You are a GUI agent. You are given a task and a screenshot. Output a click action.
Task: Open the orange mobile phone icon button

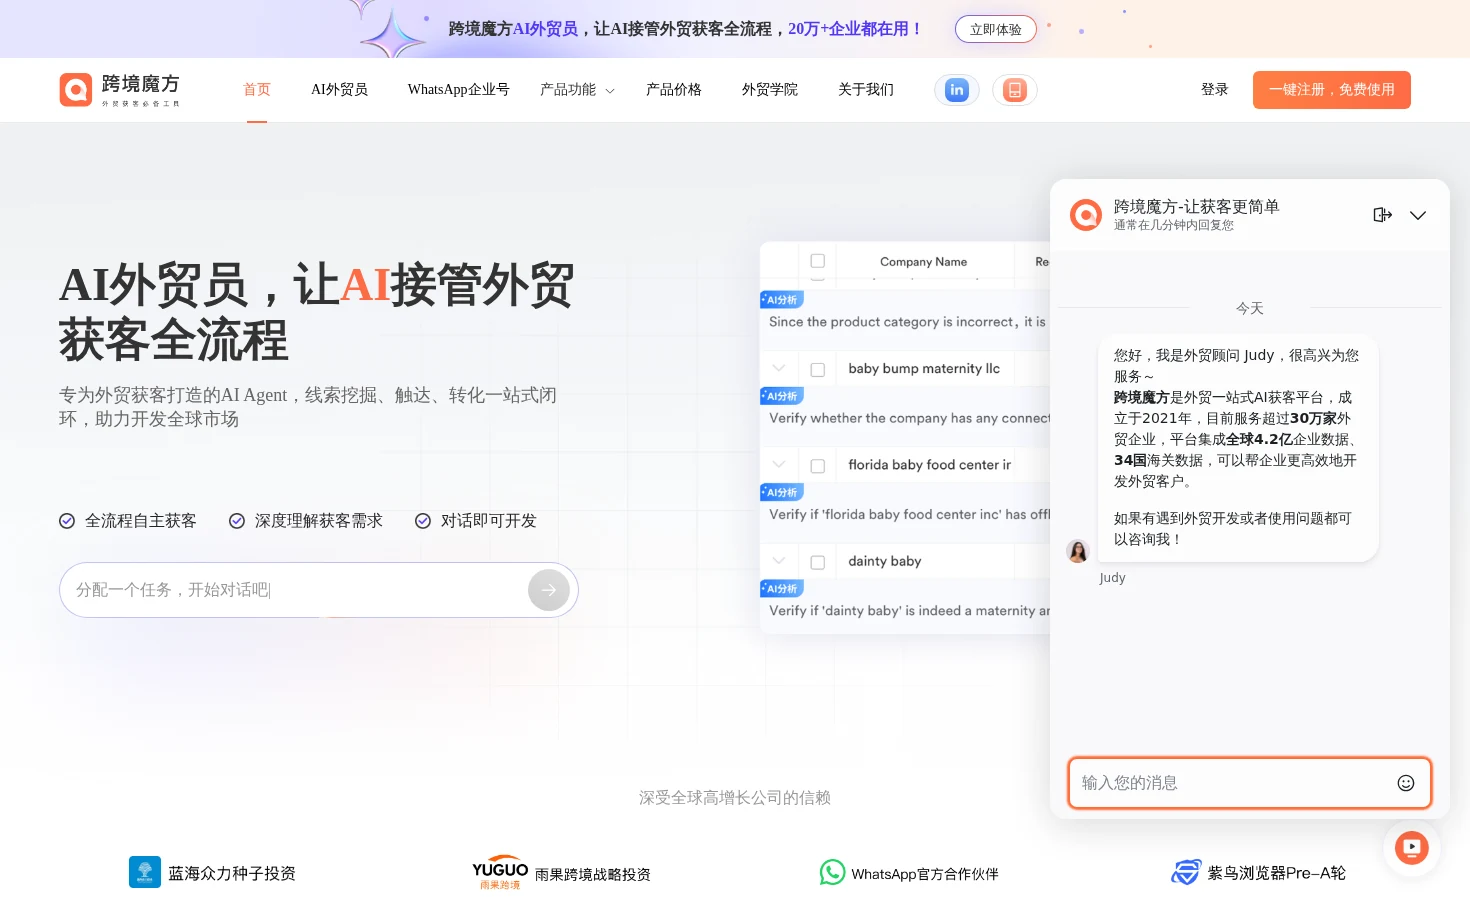click(1015, 90)
